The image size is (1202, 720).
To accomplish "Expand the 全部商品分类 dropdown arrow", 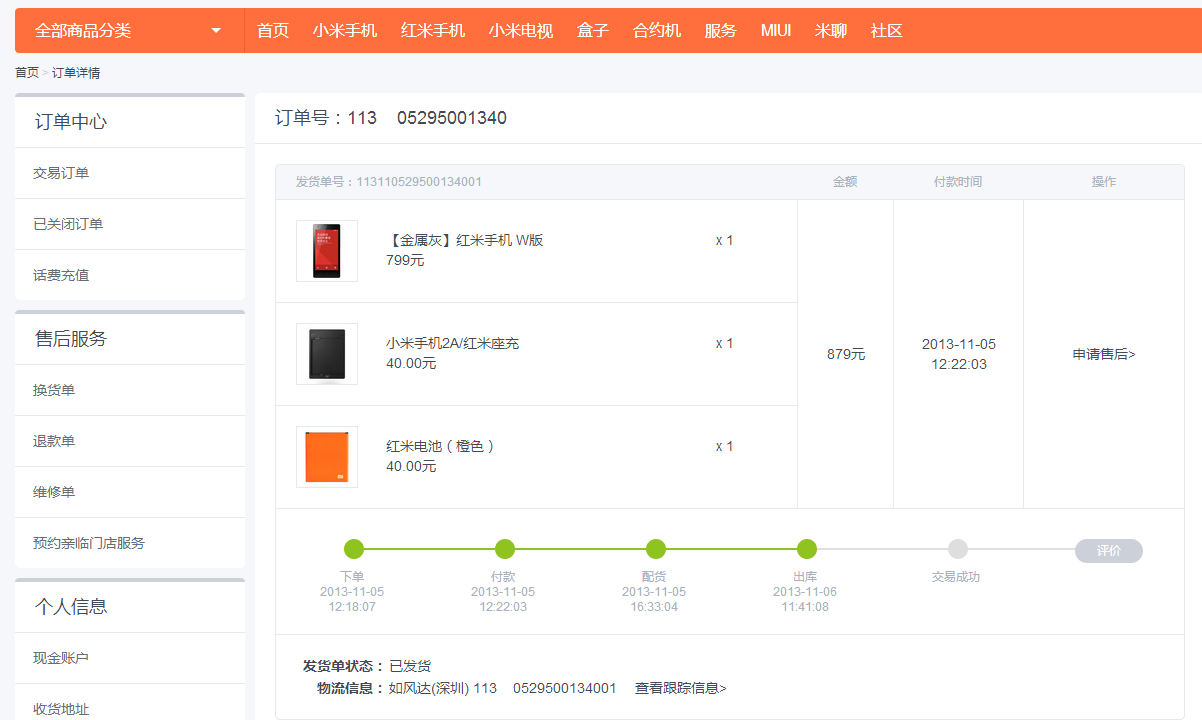I will (216, 31).
